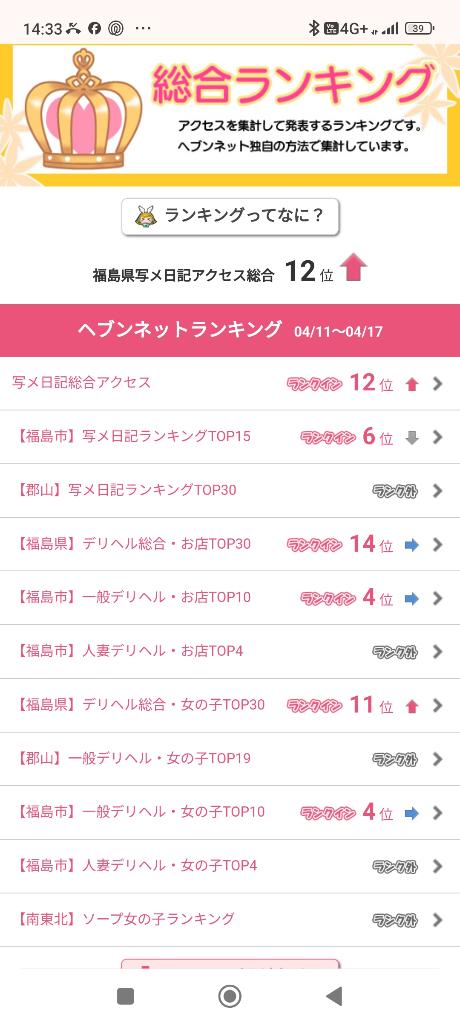Tap the ヘブンネットランキング pink header bar
460x1024 pixels.
click(230, 330)
